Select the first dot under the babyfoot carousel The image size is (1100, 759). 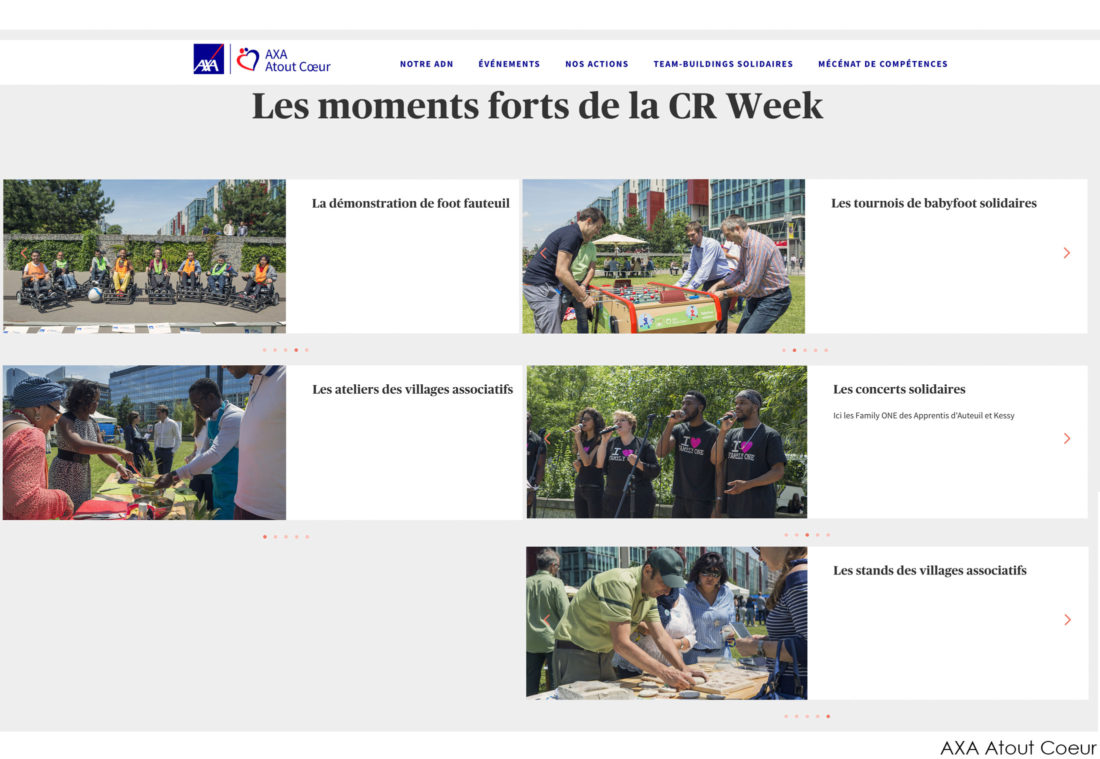tap(784, 349)
